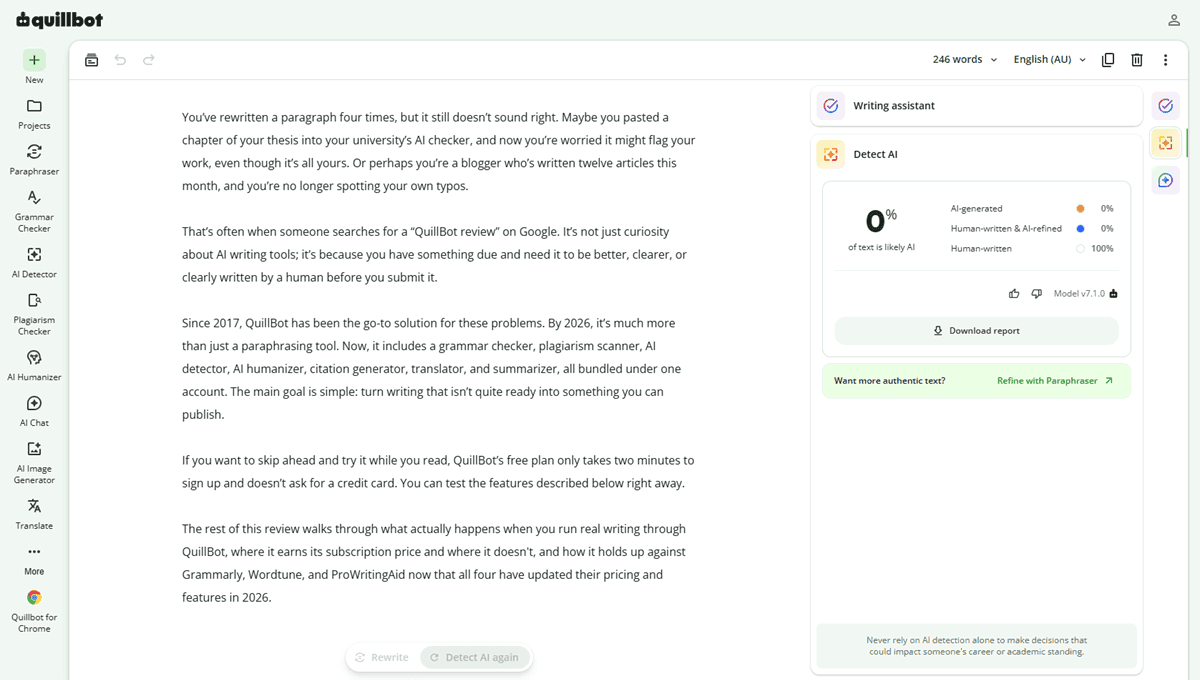Click 'Model v7.1.0' text

coord(1079,294)
